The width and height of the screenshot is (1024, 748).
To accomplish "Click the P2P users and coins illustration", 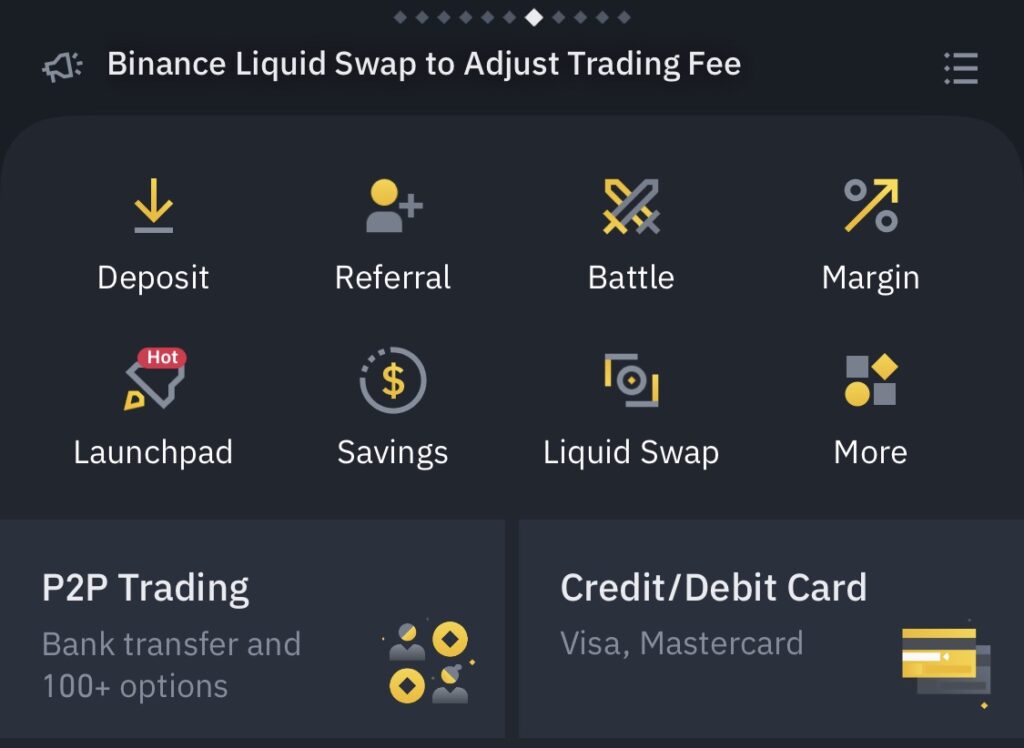I will pos(428,662).
